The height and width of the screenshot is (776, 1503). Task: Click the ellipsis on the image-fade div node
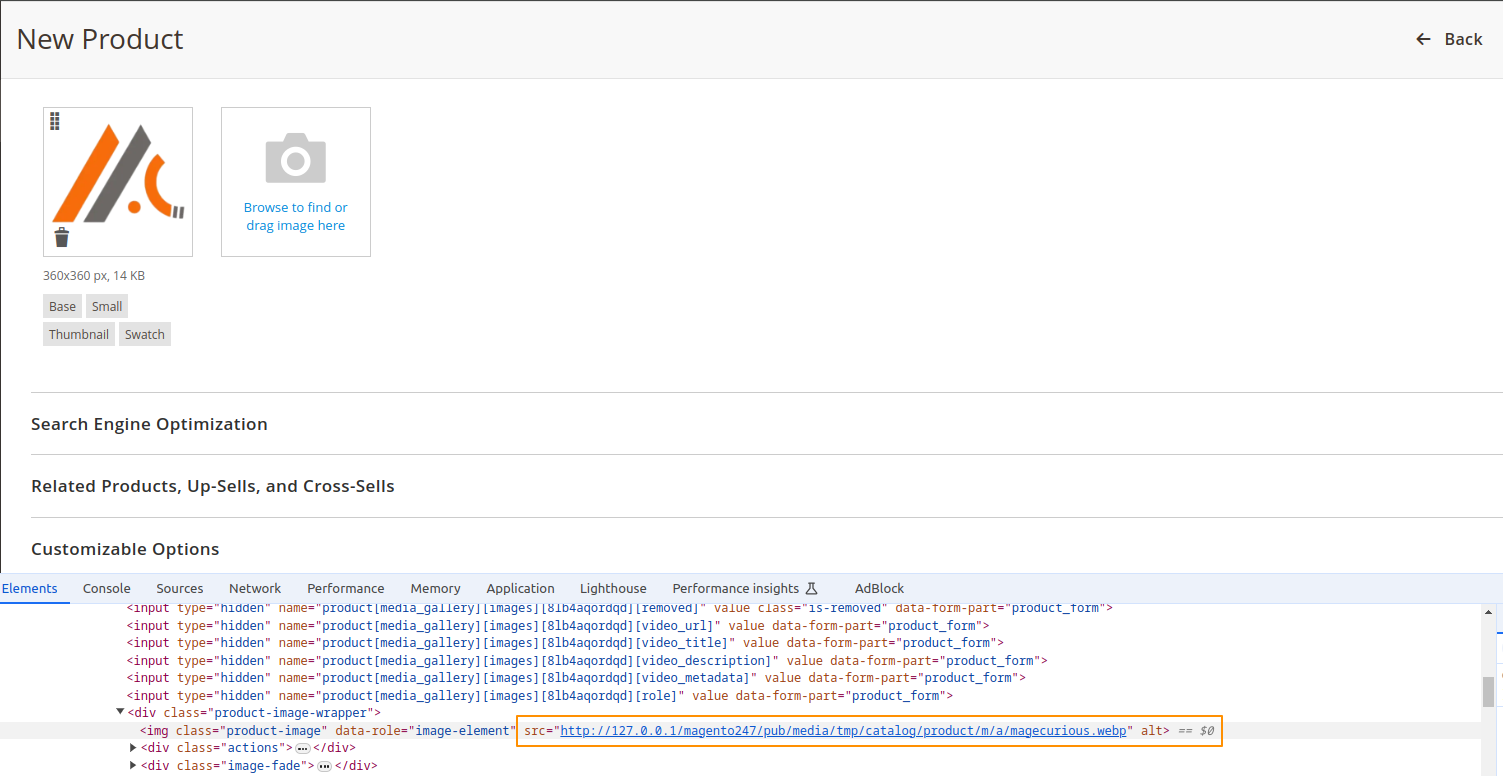point(322,765)
